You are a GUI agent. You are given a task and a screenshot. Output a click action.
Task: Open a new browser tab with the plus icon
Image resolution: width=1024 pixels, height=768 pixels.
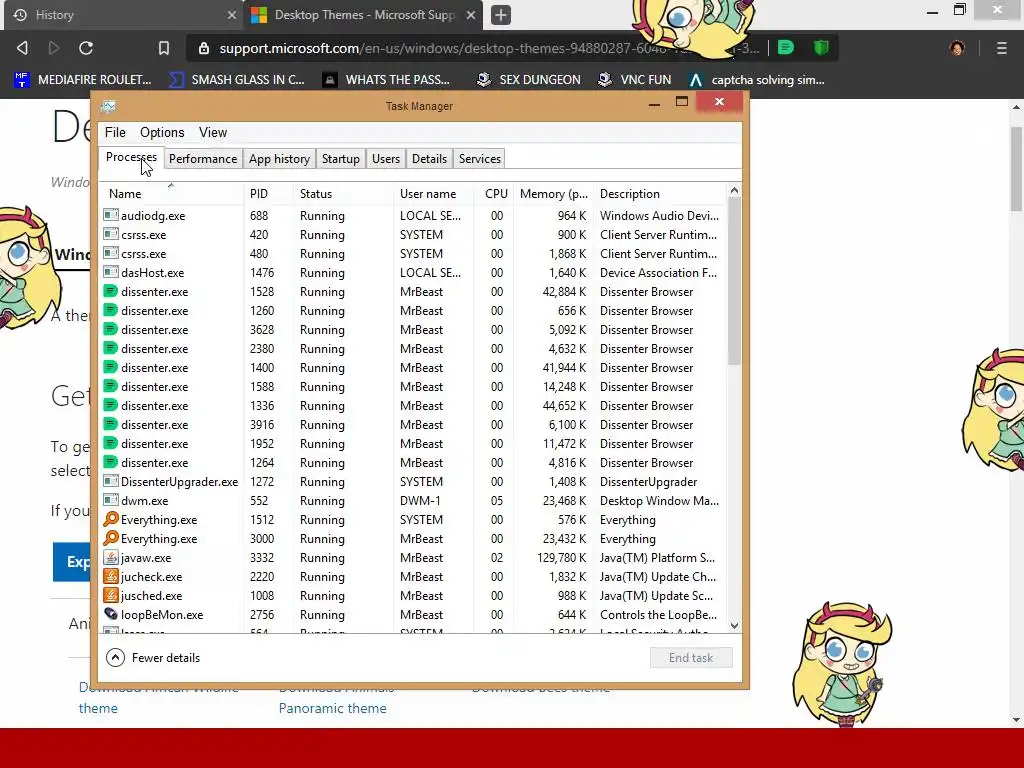[501, 14]
